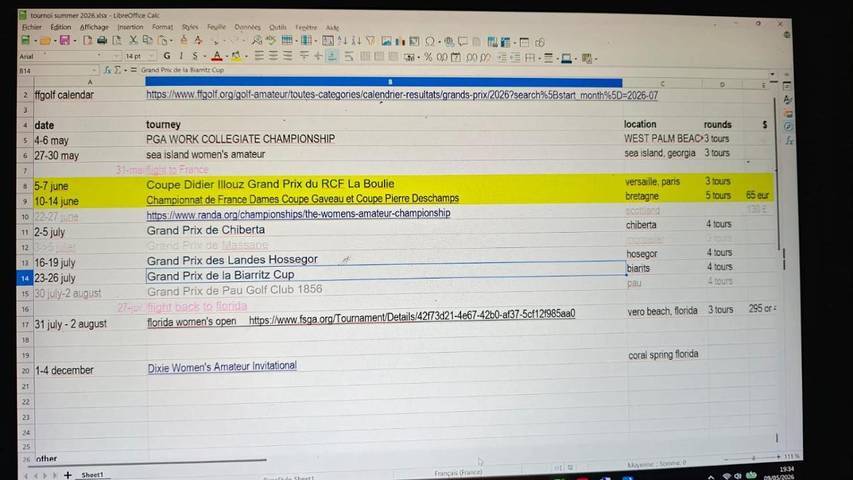Click the Insert special character omega icon
This screenshot has width=853, height=480.
430,41
